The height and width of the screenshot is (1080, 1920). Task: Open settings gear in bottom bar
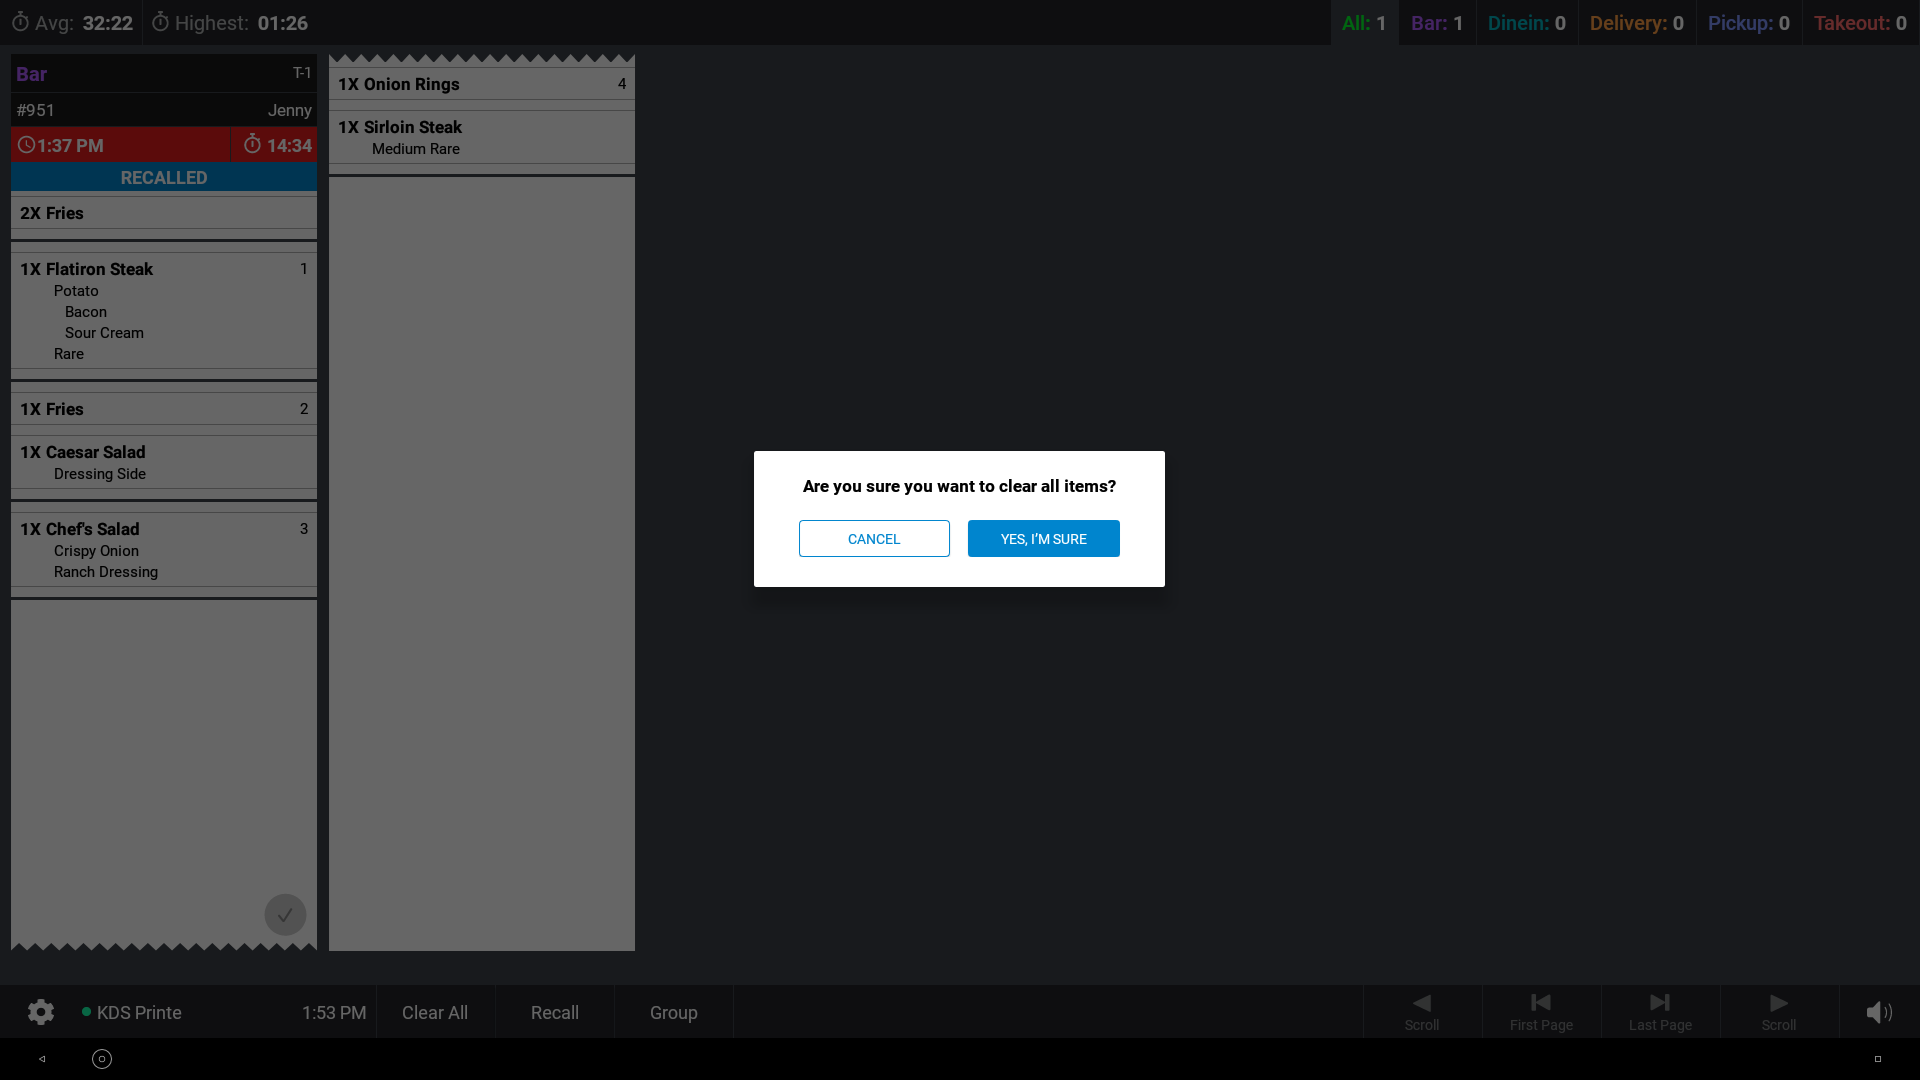point(41,1012)
